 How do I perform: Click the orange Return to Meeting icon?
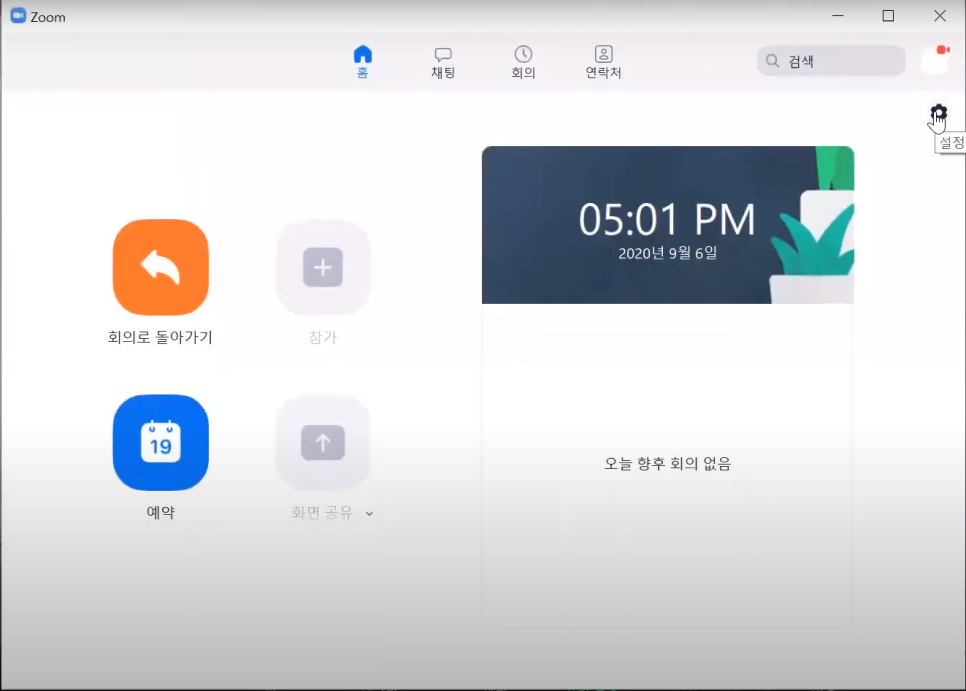point(161,267)
